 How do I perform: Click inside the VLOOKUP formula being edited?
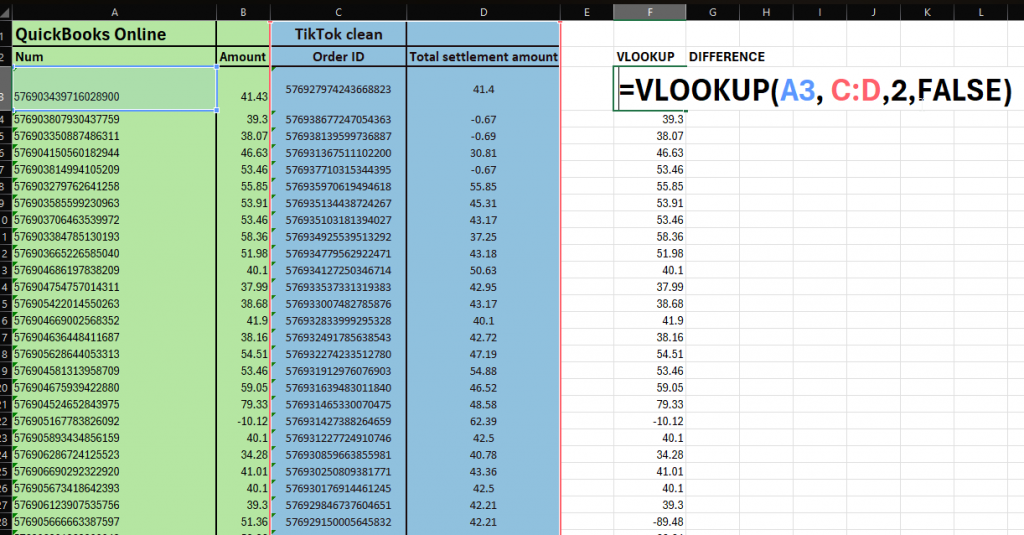click(x=815, y=90)
